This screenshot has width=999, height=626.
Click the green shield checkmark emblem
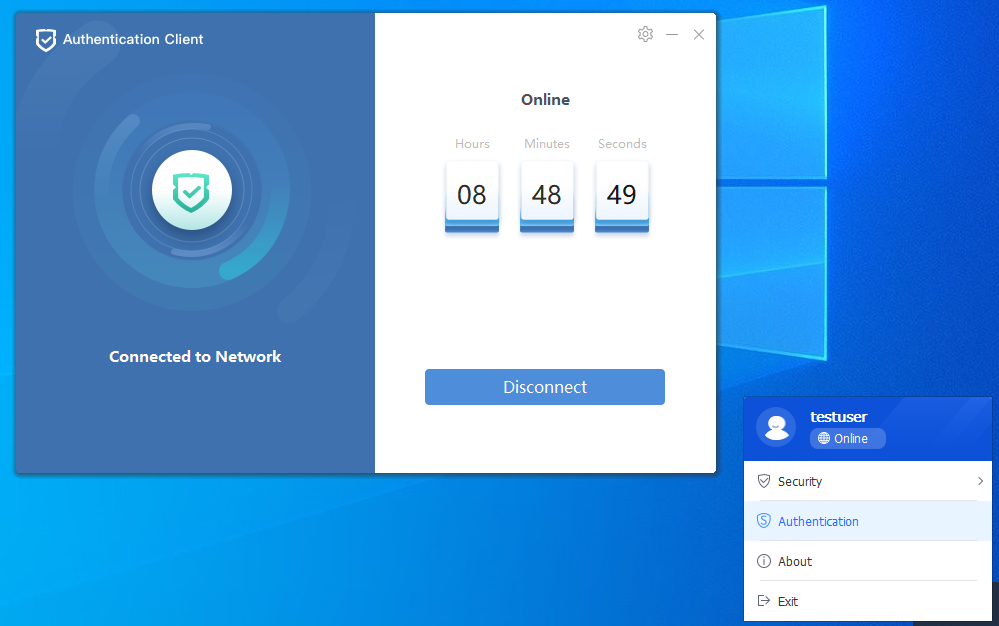coord(192,190)
